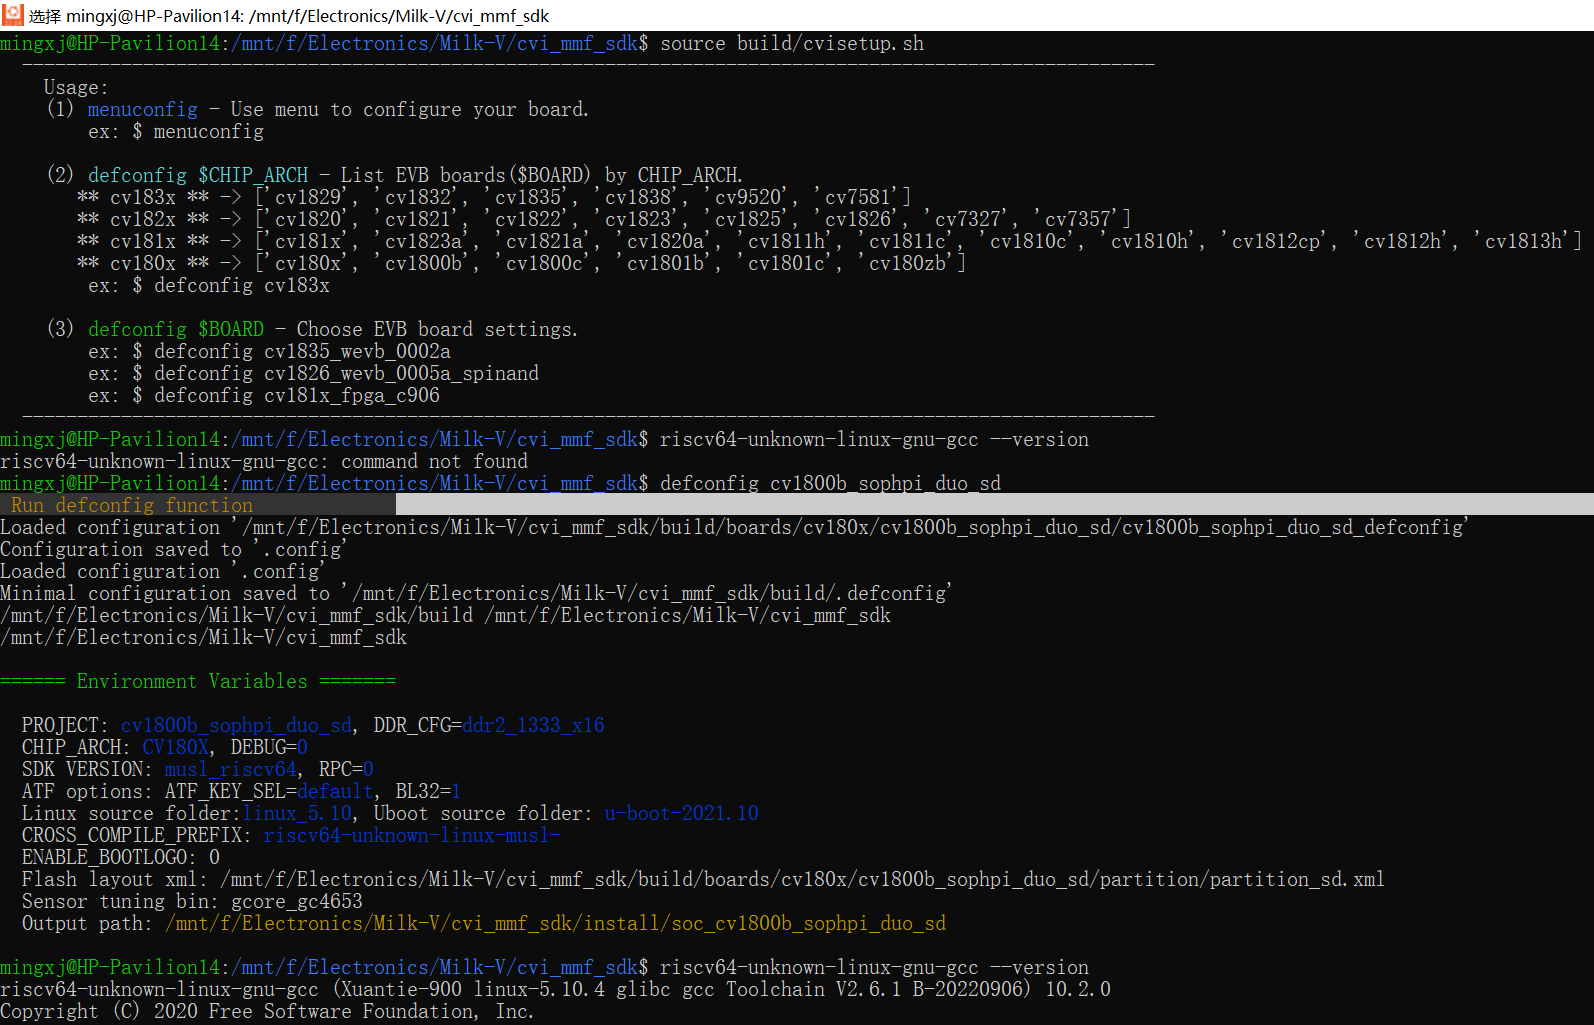Click the highlighted 'Run defconfig function' bar
Screen dimensions: 1594x1025
pos(198,505)
